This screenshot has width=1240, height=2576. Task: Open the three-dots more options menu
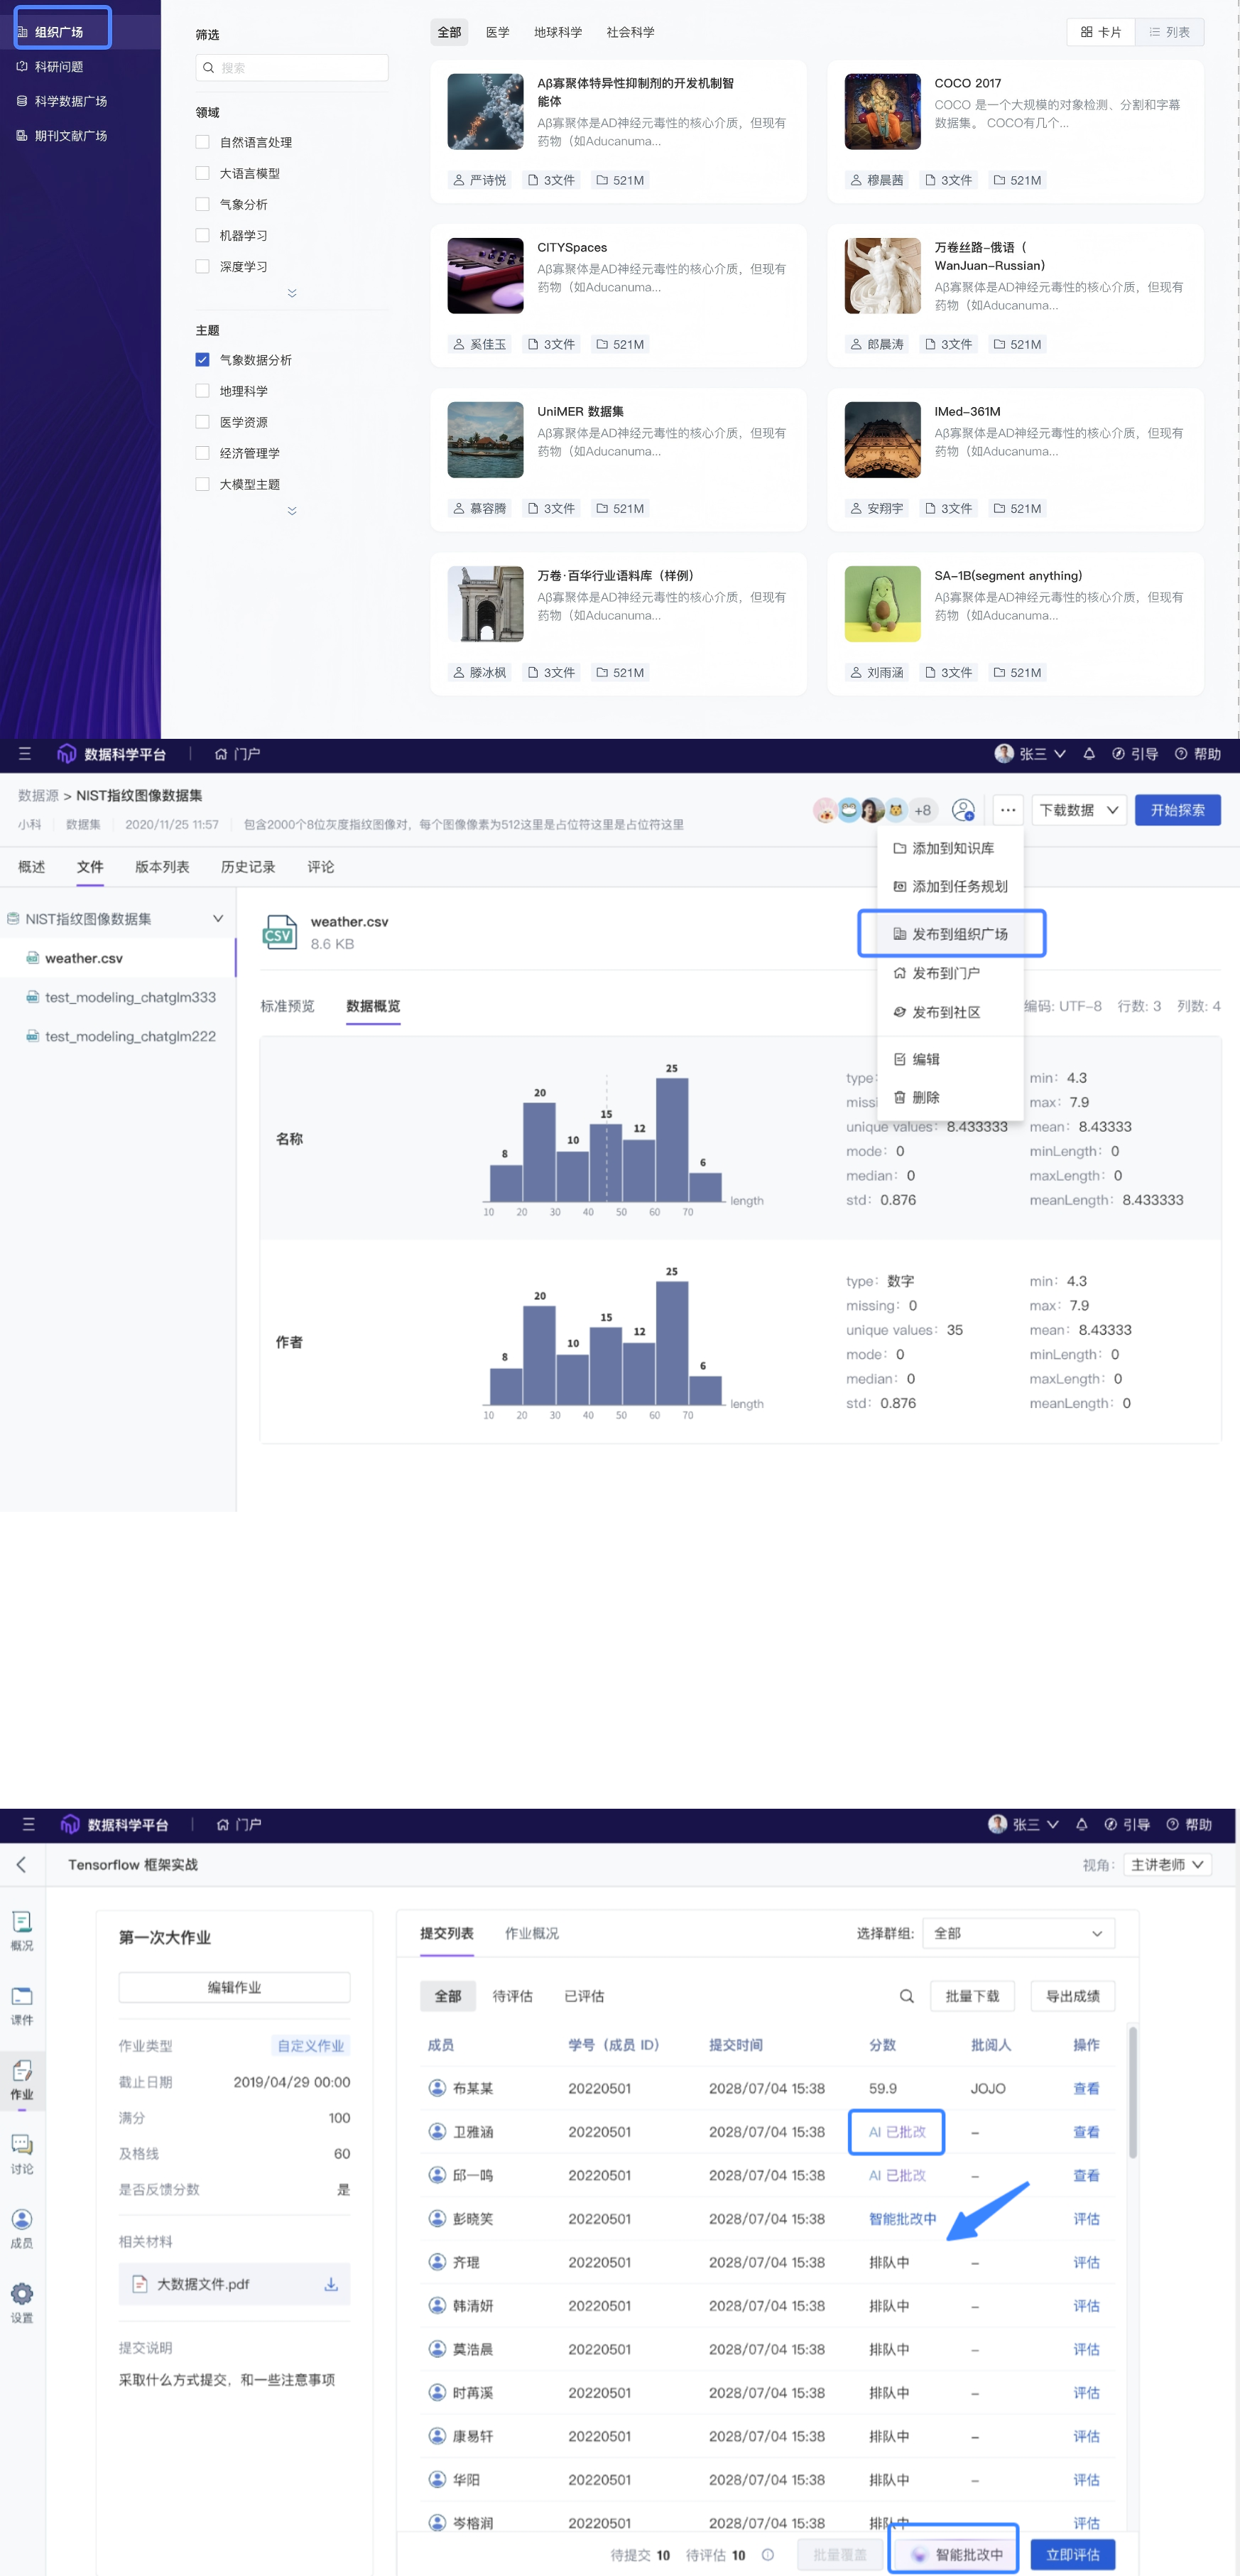(x=1007, y=810)
